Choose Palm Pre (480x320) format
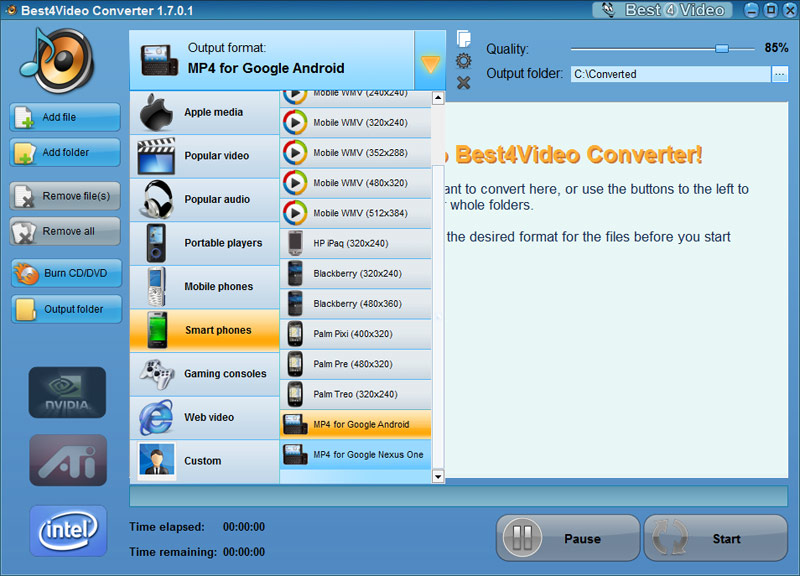Image resolution: width=800 pixels, height=576 pixels. pyautogui.click(x=356, y=364)
